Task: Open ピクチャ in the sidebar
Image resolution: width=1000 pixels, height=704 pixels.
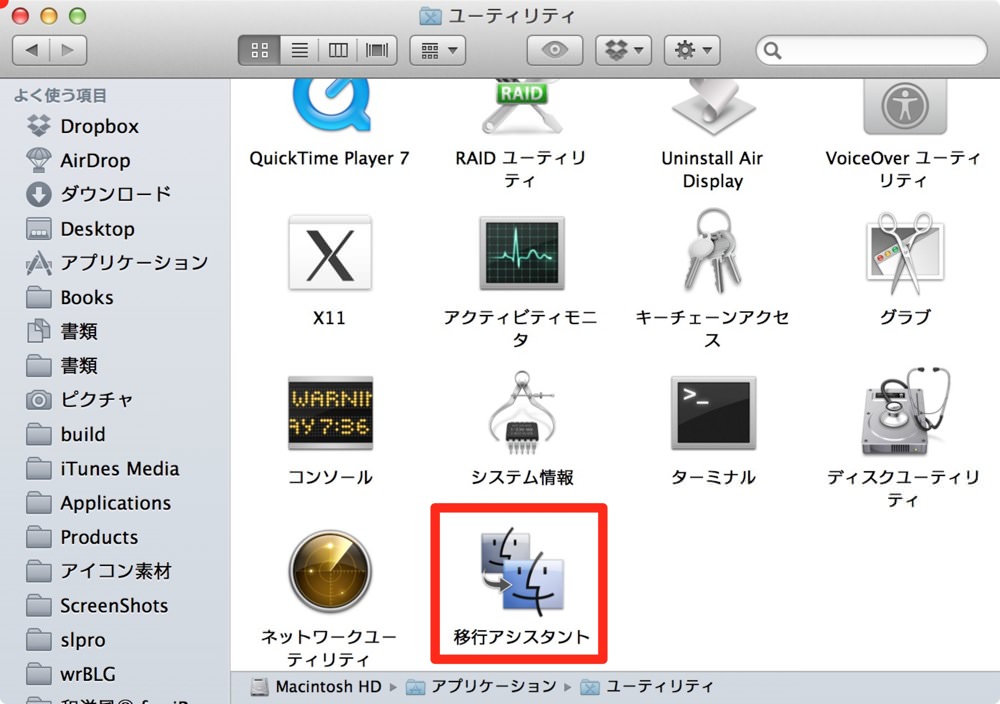Action: click(115, 400)
